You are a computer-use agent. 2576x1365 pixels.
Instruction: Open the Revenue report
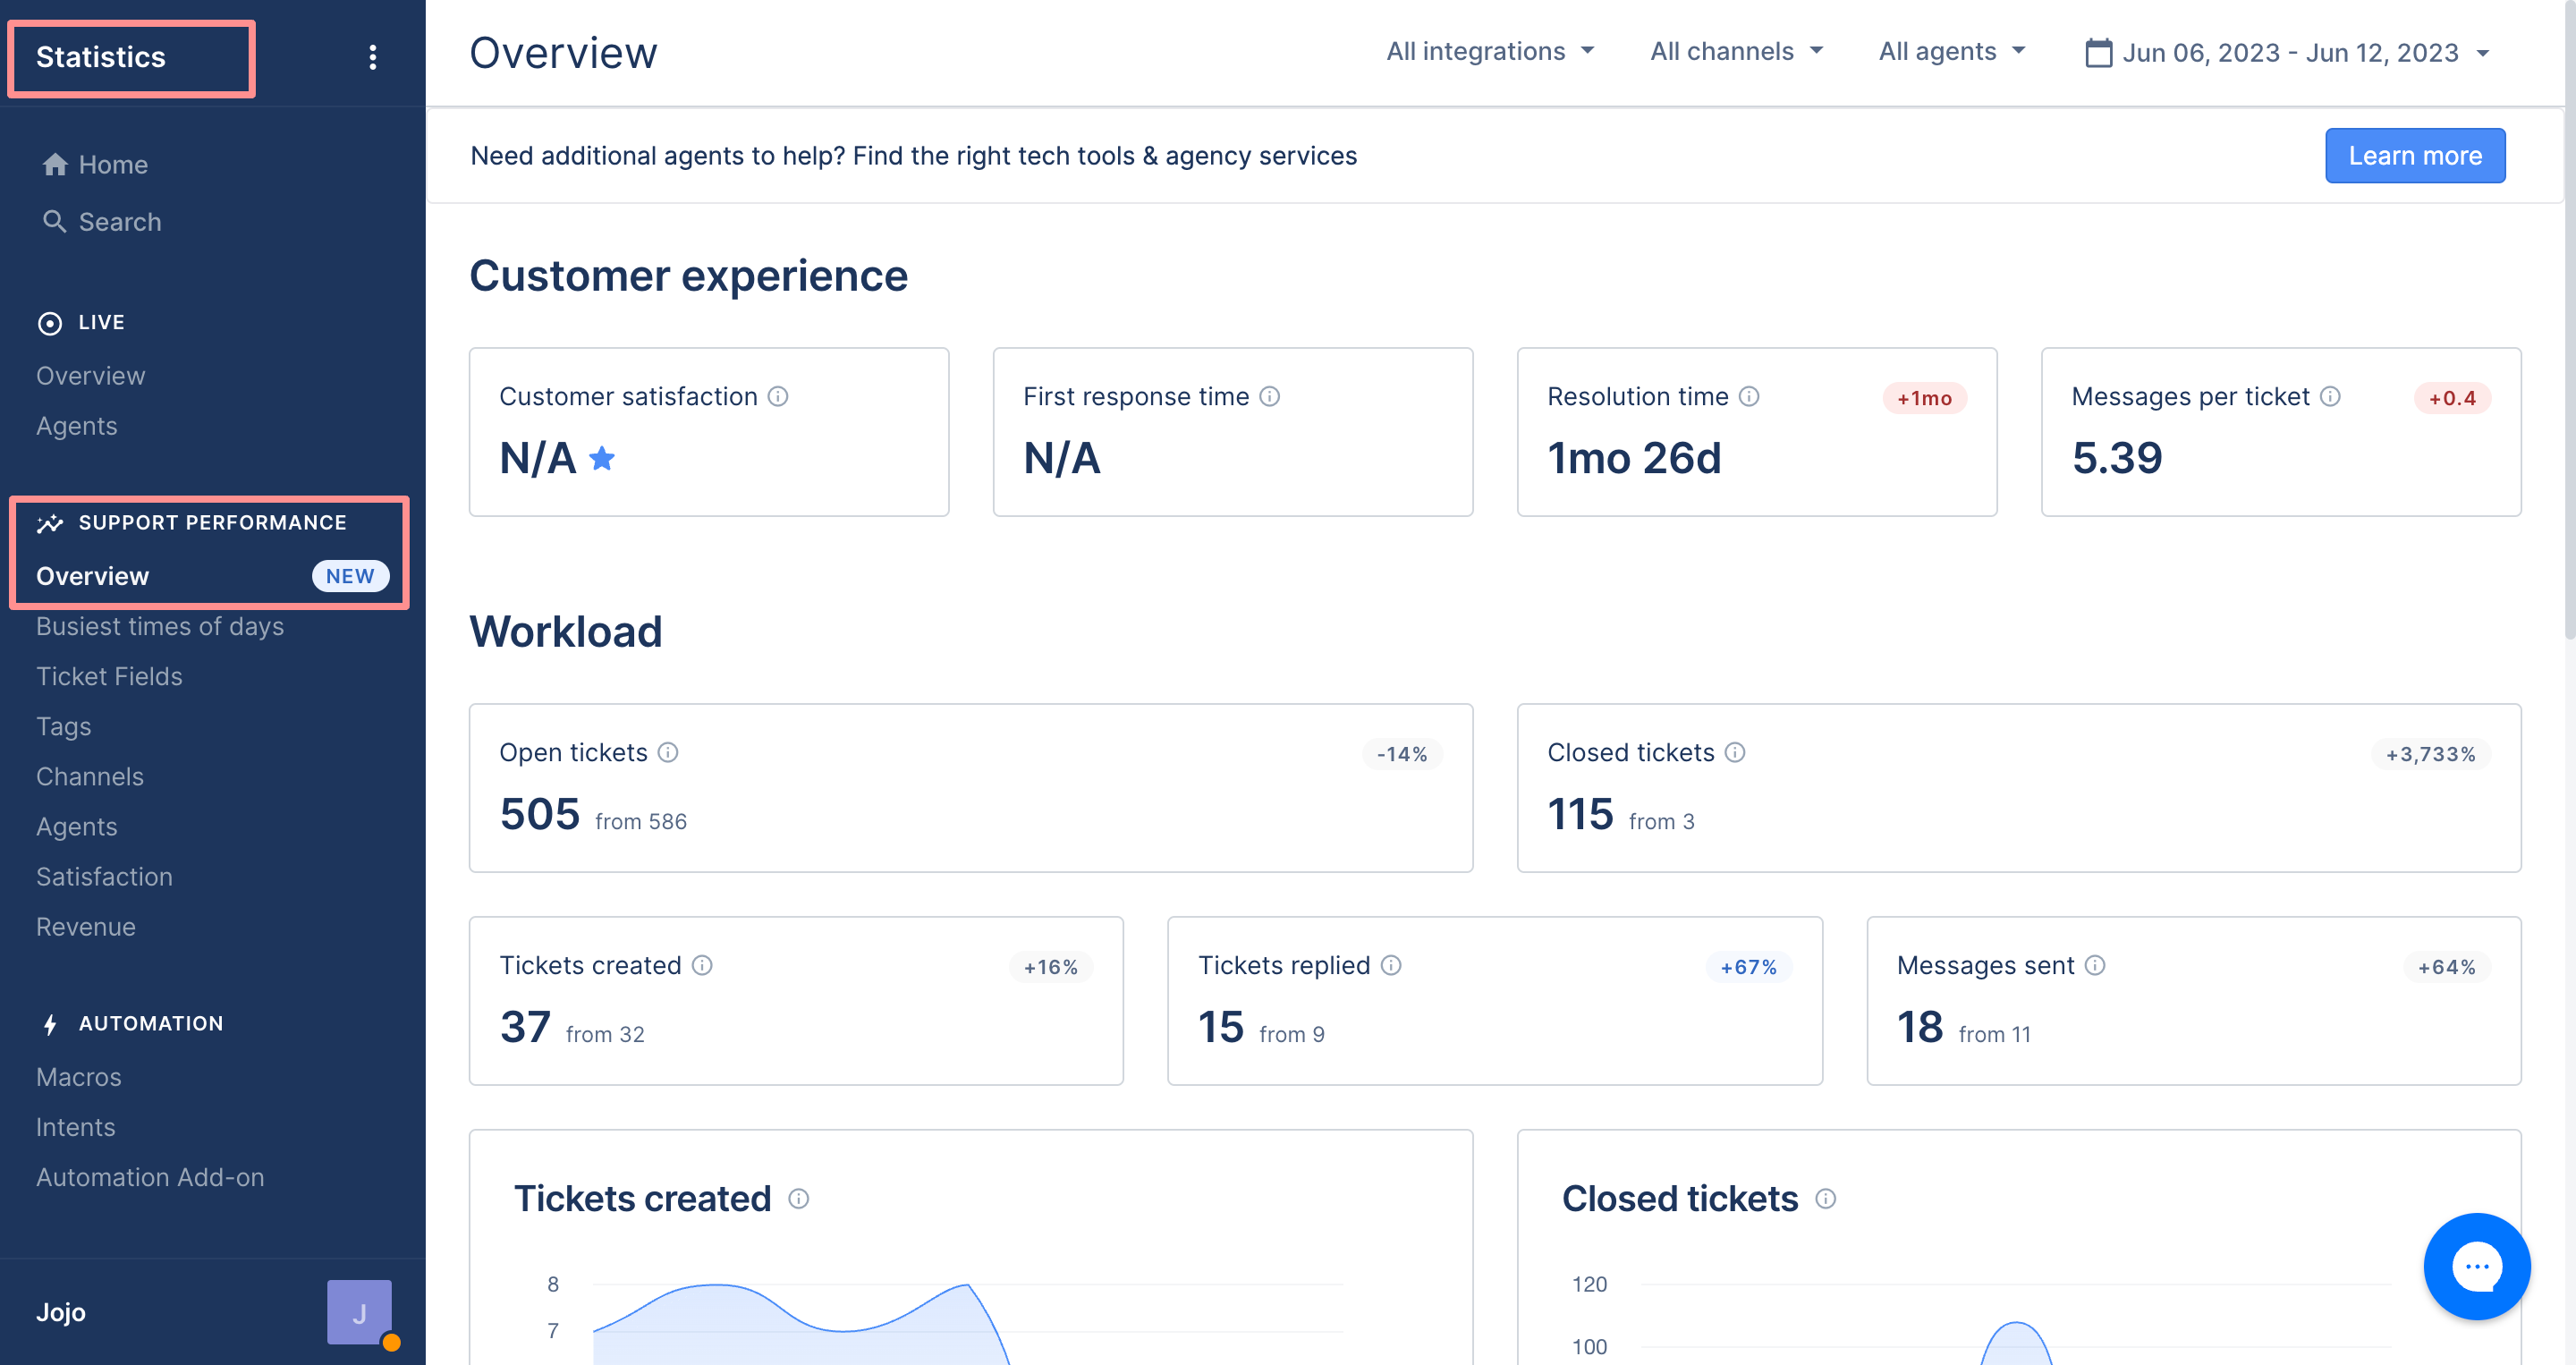click(x=86, y=927)
